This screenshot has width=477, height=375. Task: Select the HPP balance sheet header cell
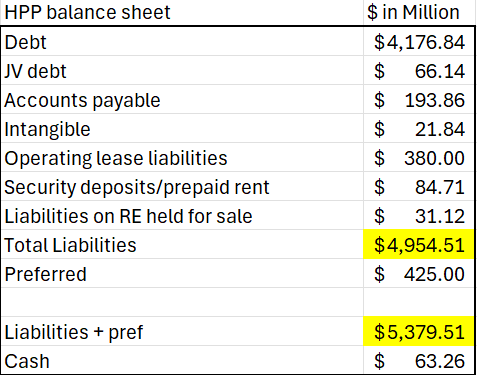182,13
